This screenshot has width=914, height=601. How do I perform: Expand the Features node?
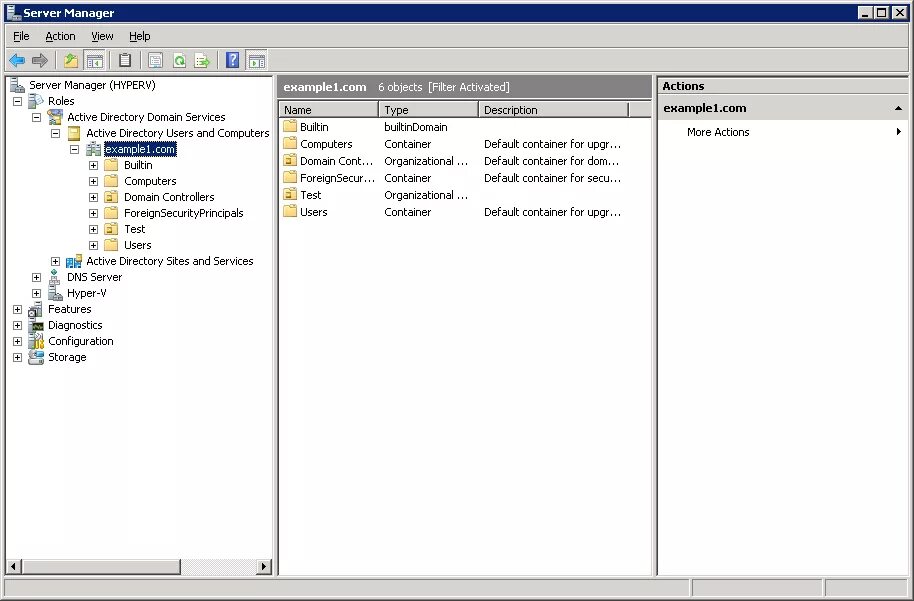coord(17,310)
